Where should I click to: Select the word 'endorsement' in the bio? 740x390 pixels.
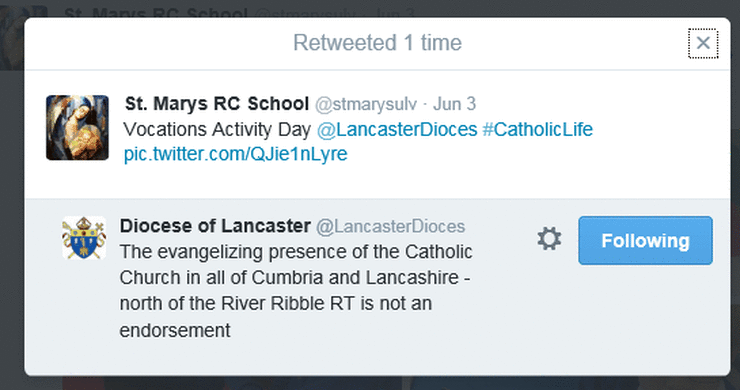[175, 330]
